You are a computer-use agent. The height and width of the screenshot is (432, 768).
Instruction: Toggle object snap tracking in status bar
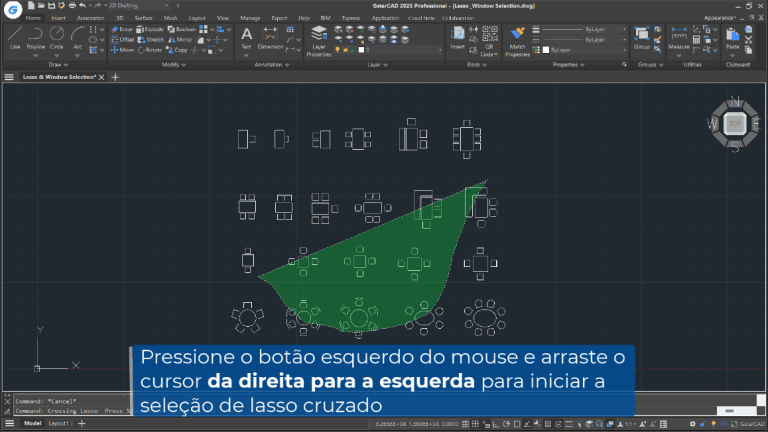(527, 424)
